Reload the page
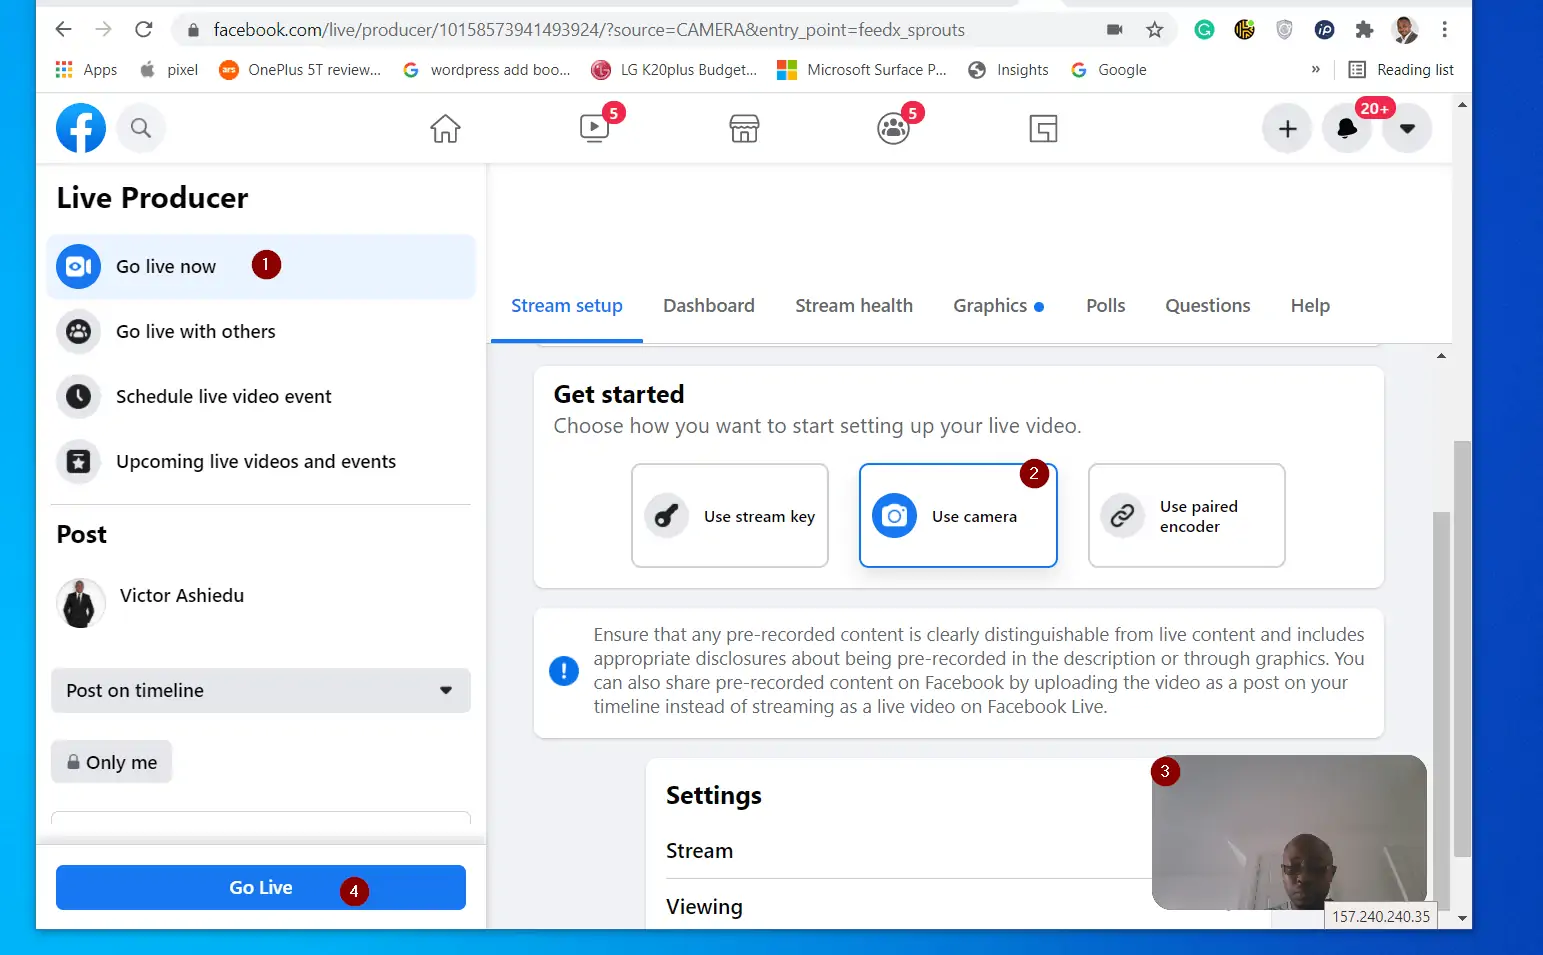 [144, 30]
